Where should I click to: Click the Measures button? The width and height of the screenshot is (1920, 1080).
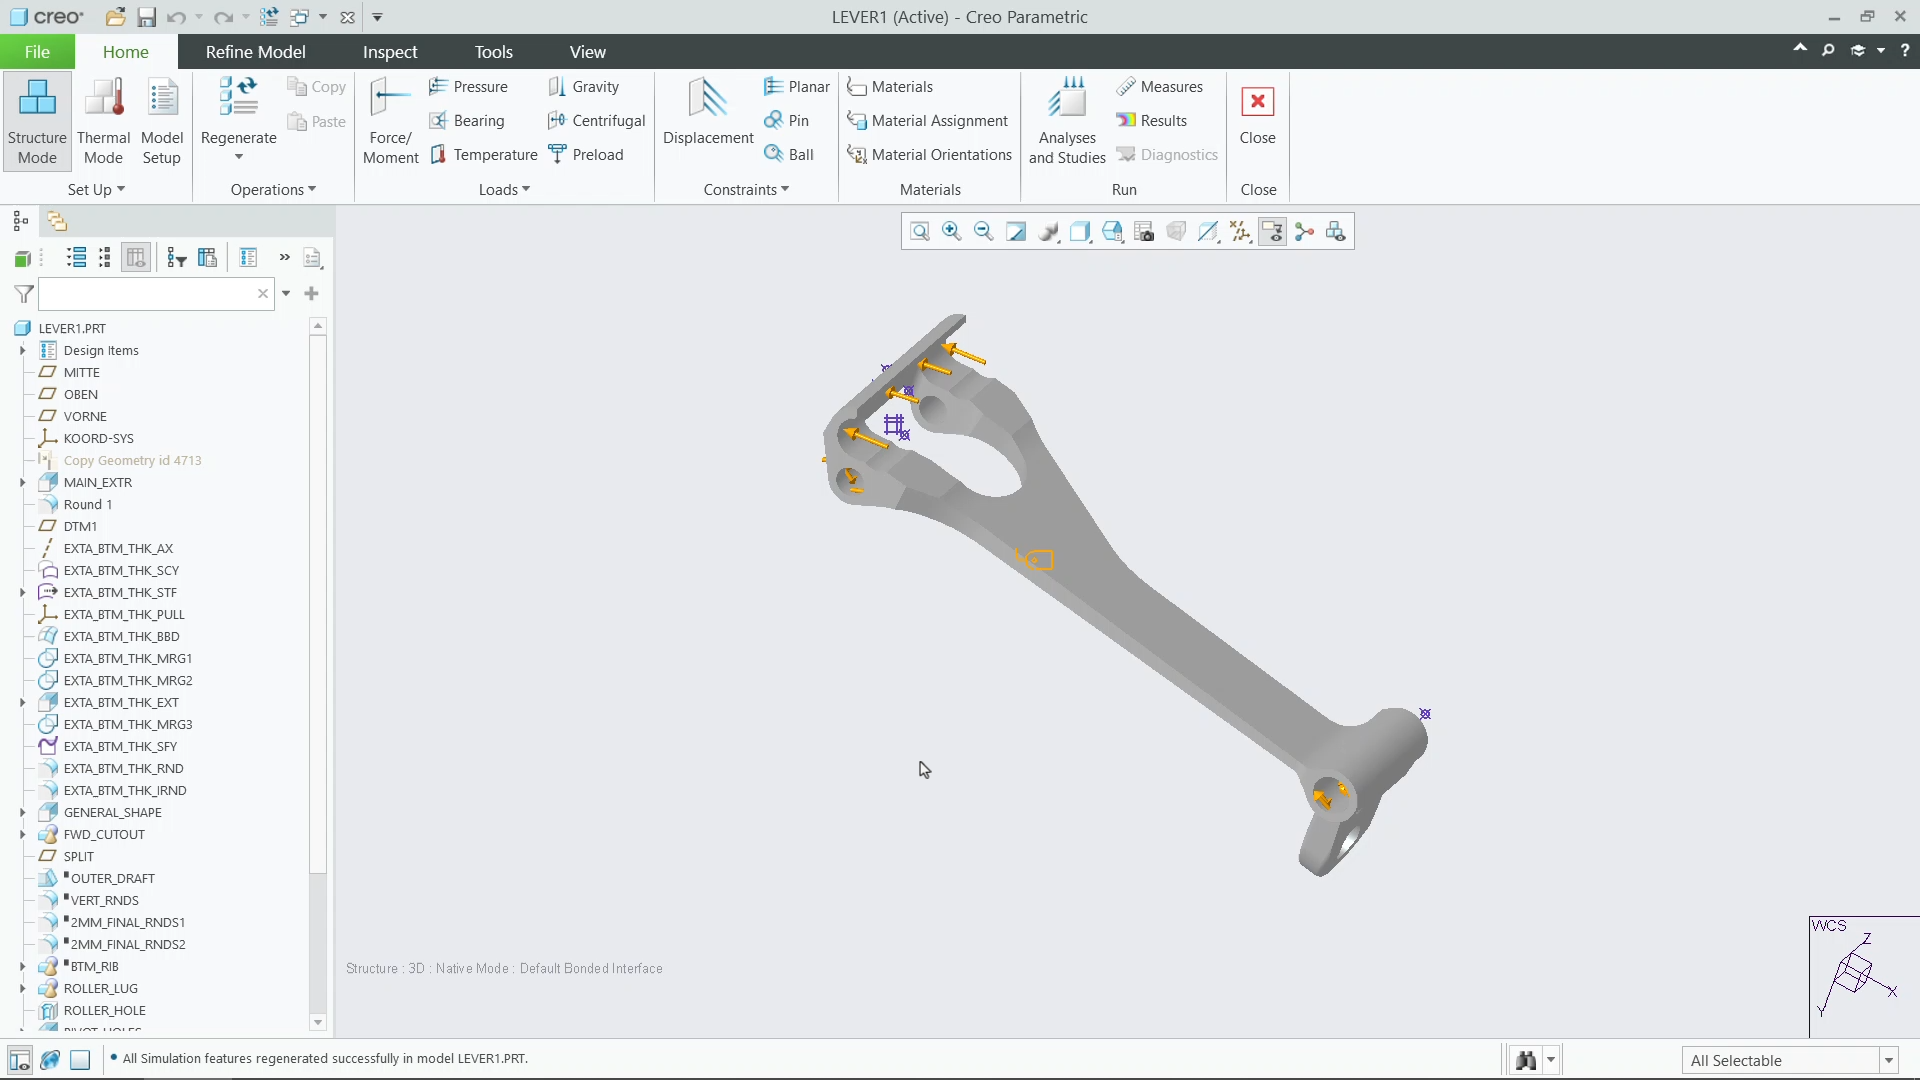[x=1160, y=87]
